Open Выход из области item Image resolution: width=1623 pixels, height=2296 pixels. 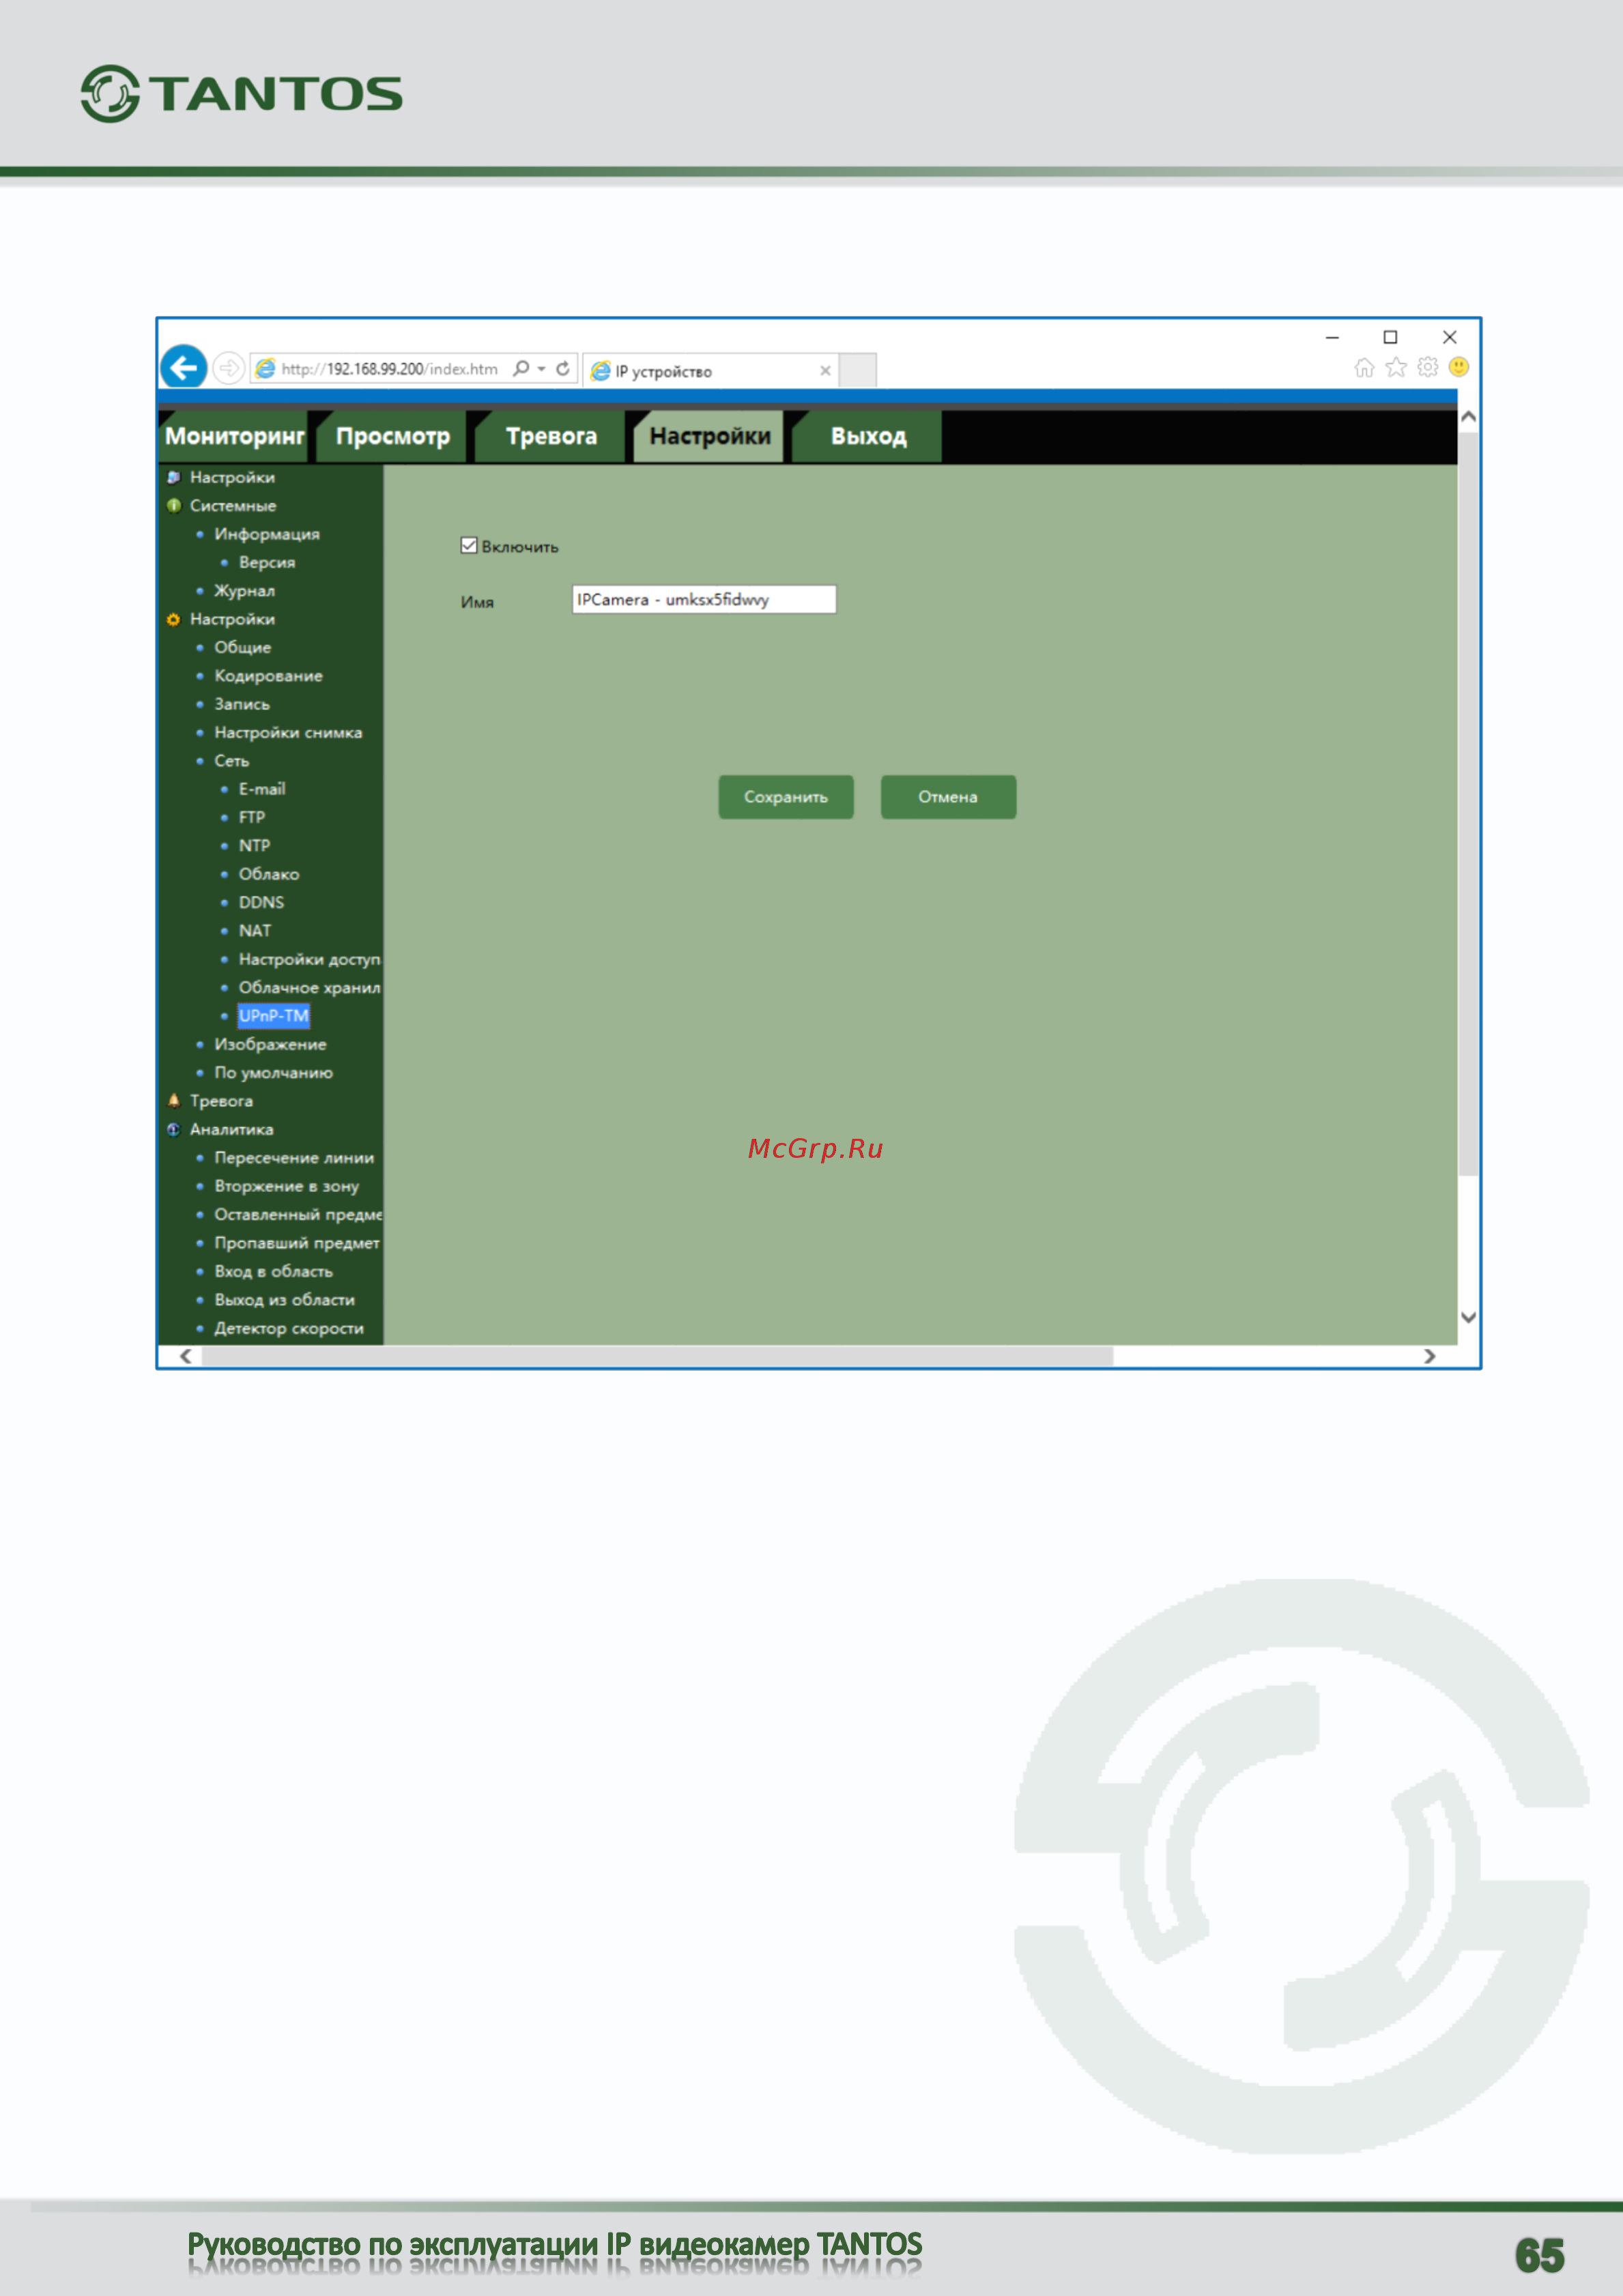284,1299
